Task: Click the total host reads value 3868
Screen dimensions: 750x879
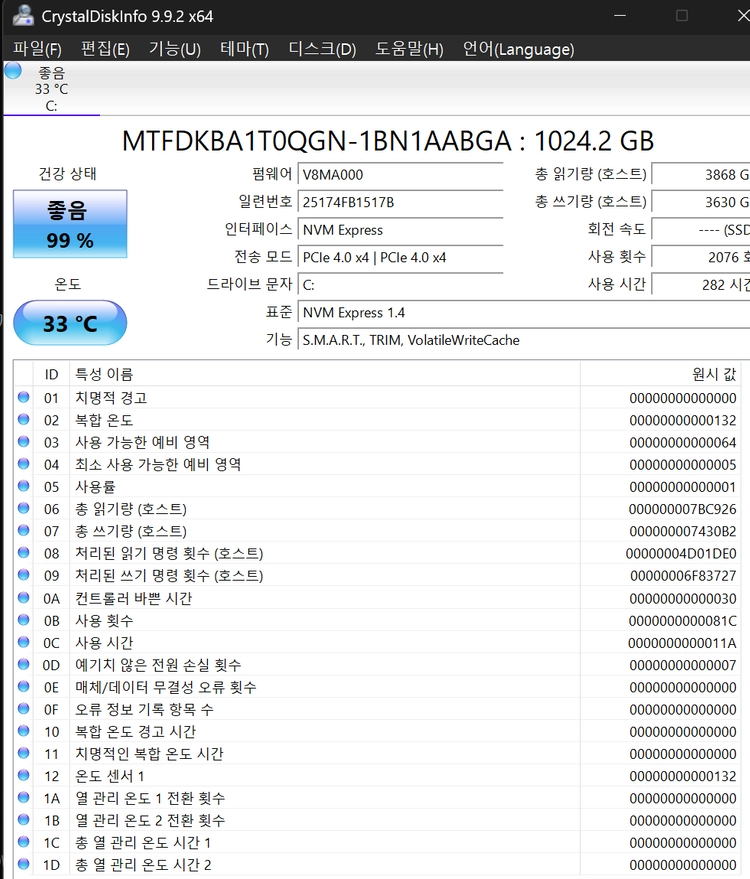Action: (x=701, y=175)
